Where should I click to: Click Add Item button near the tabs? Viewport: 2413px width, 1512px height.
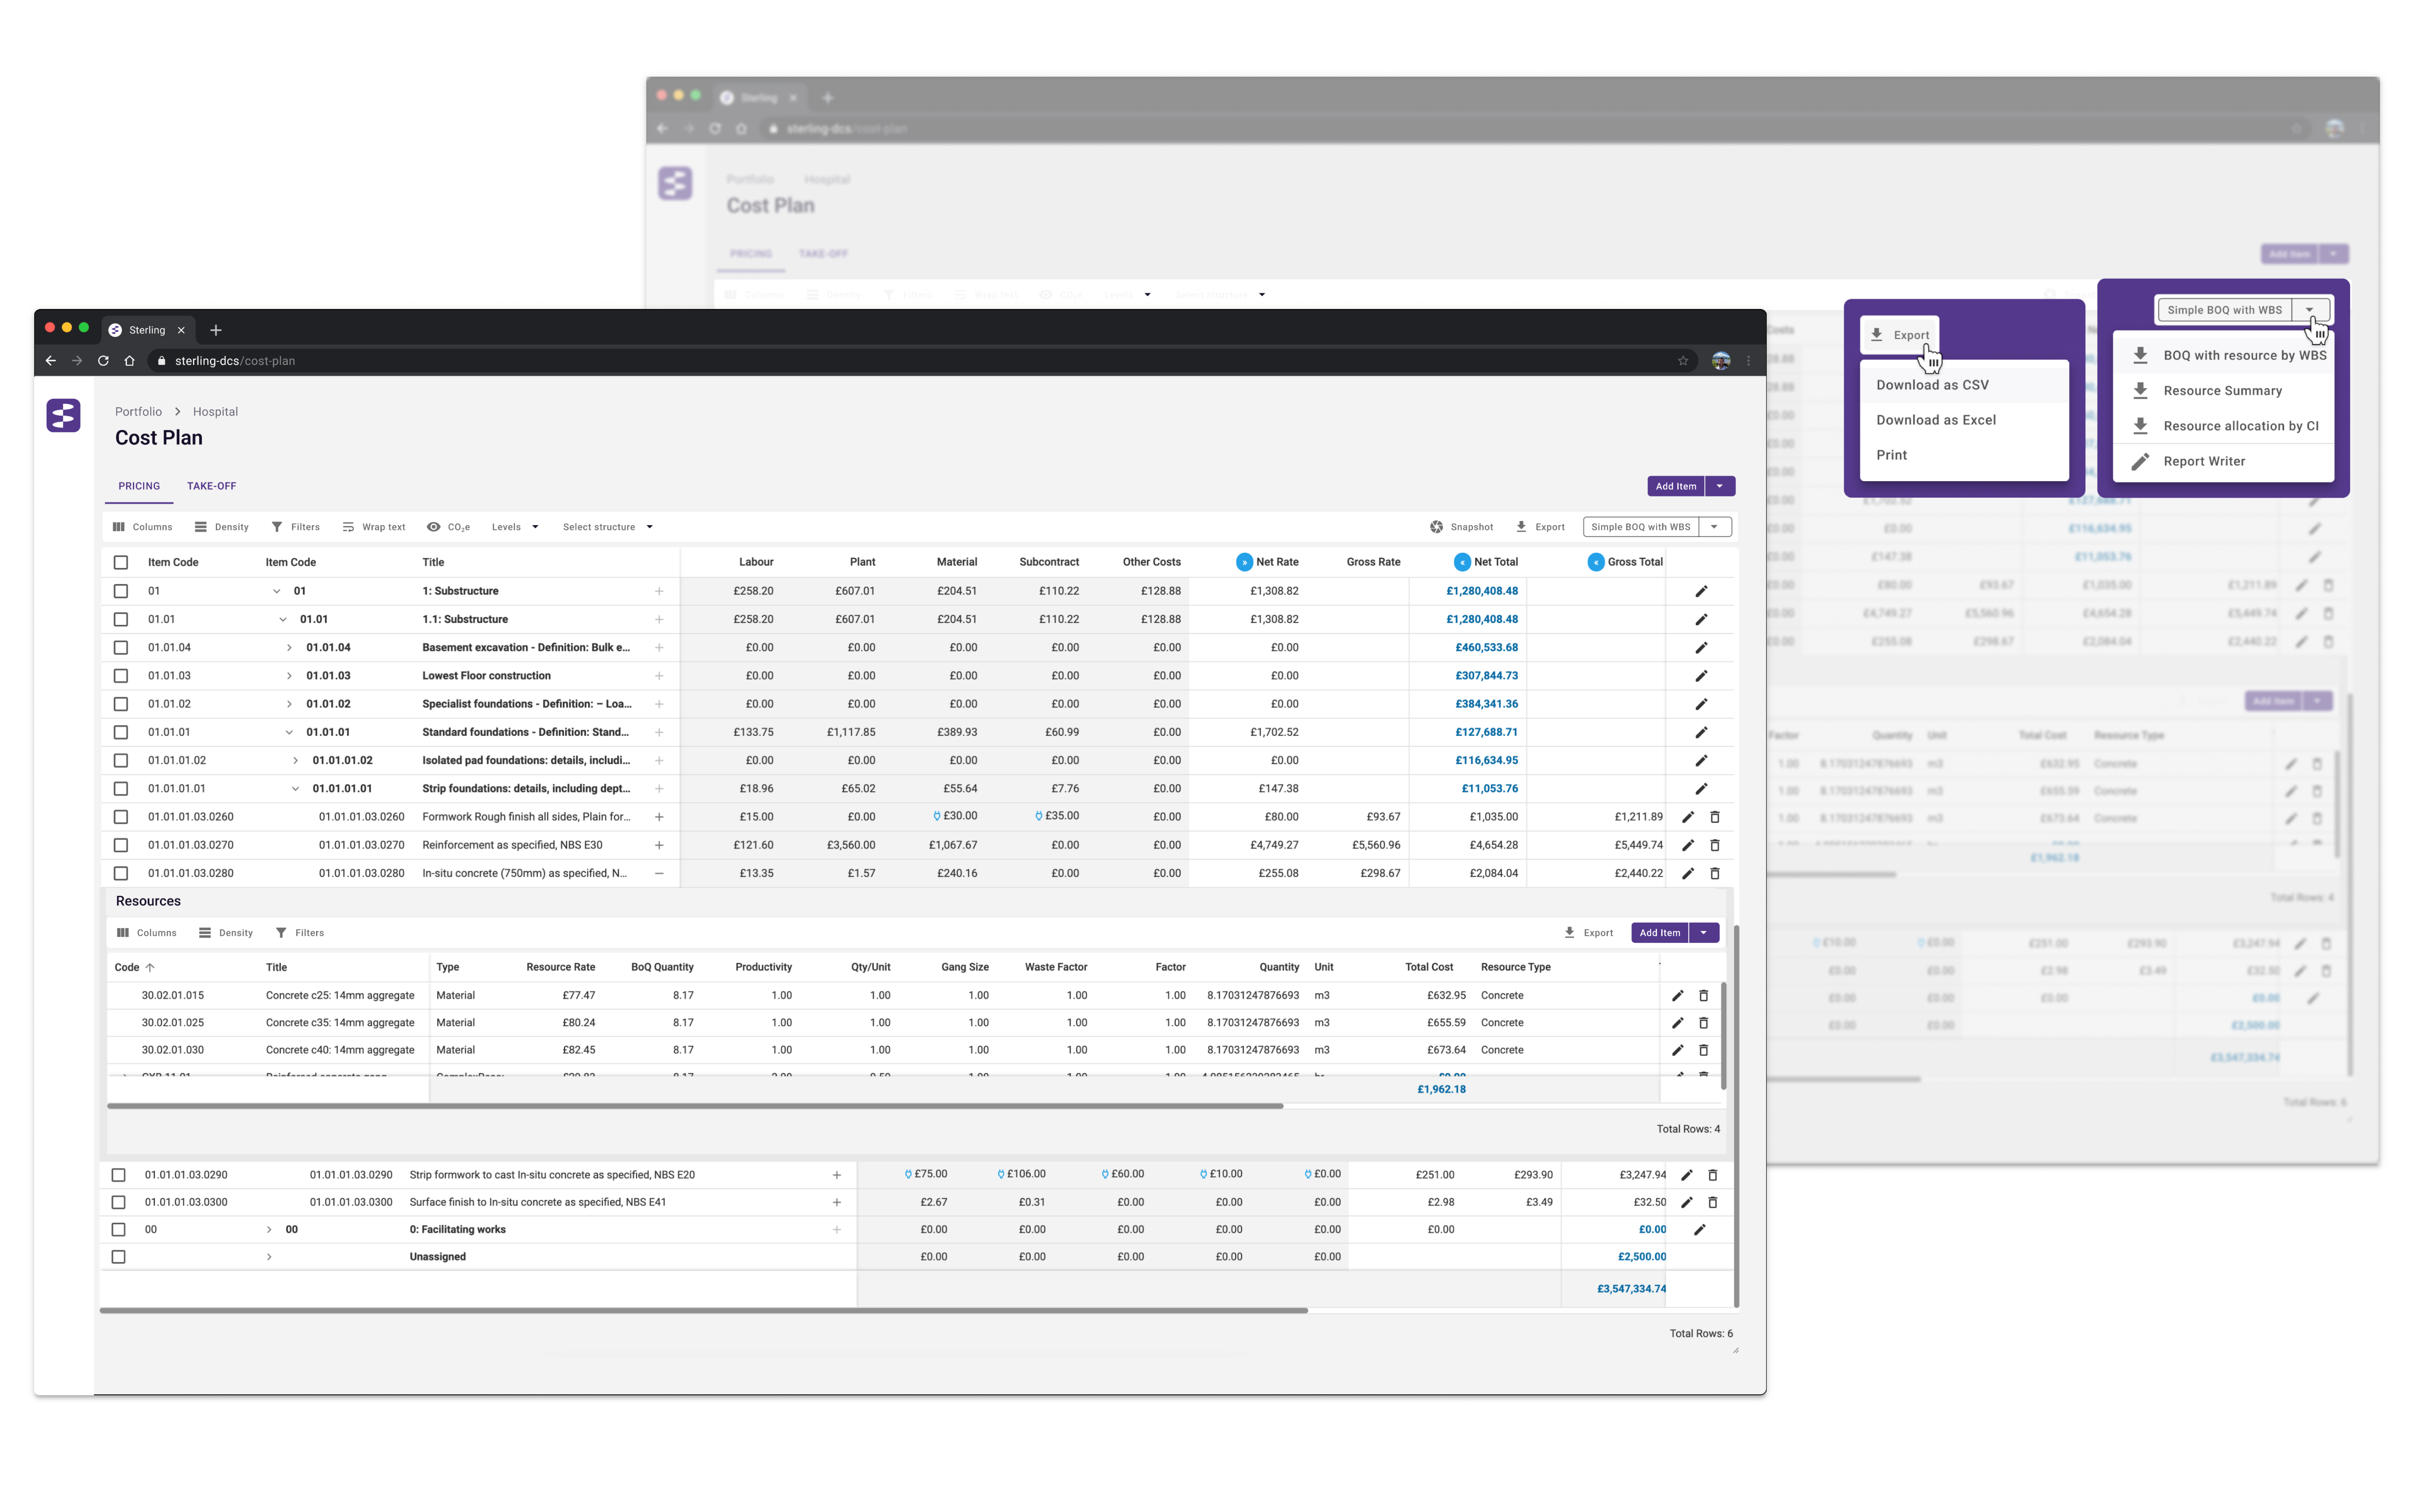pos(1676,486)
